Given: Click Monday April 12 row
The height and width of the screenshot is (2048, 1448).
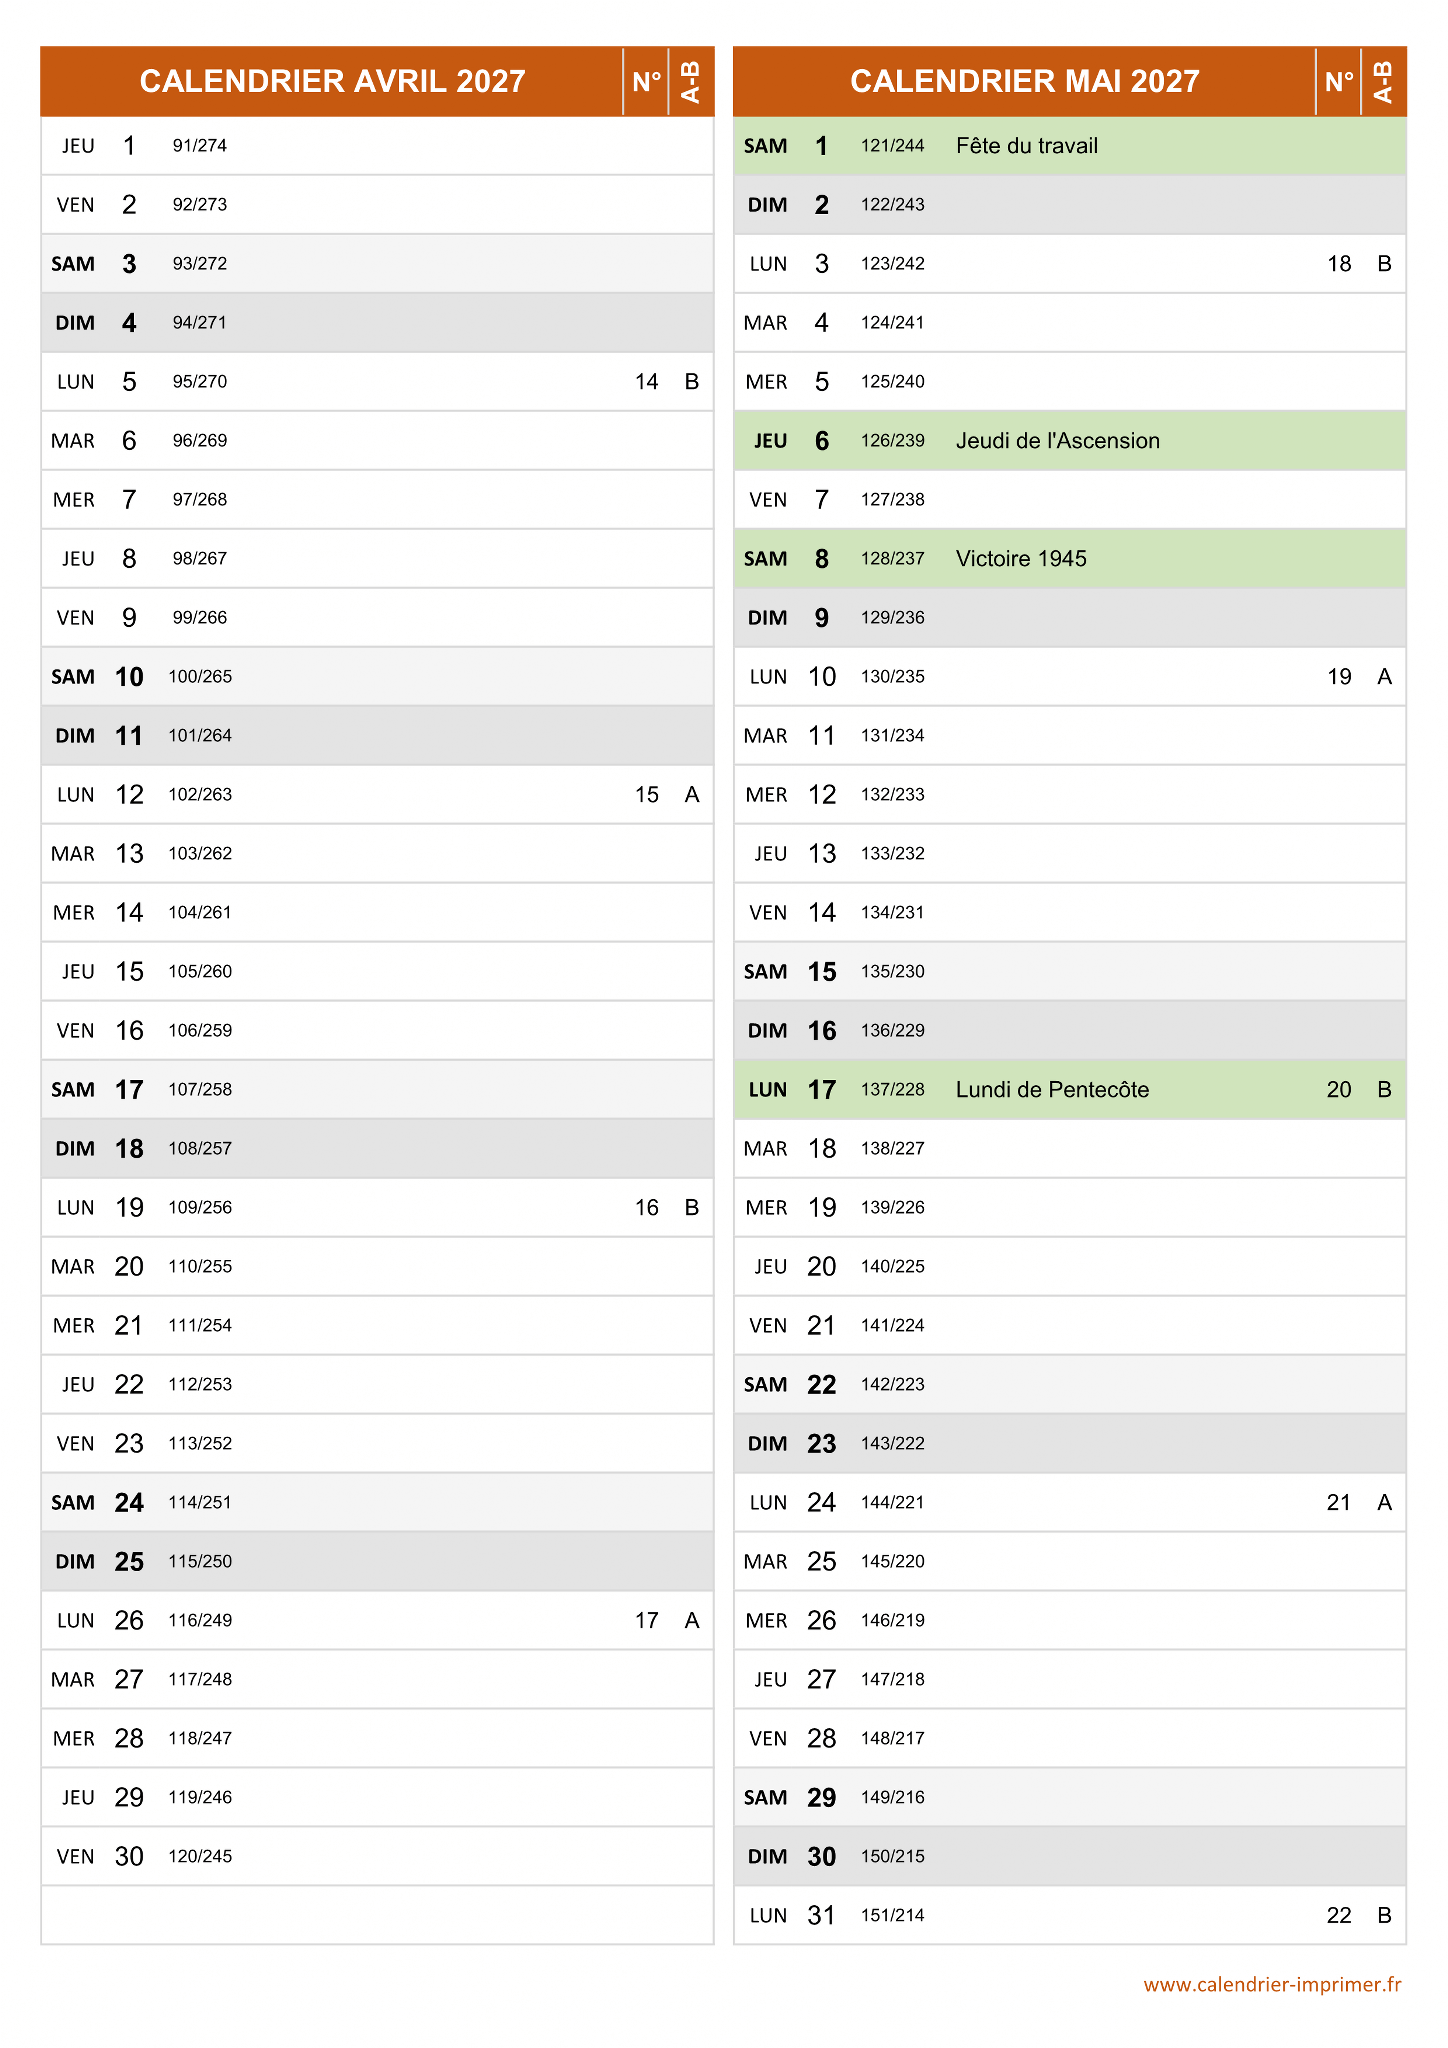Looking at the screenshot, I should coord(377,795).
